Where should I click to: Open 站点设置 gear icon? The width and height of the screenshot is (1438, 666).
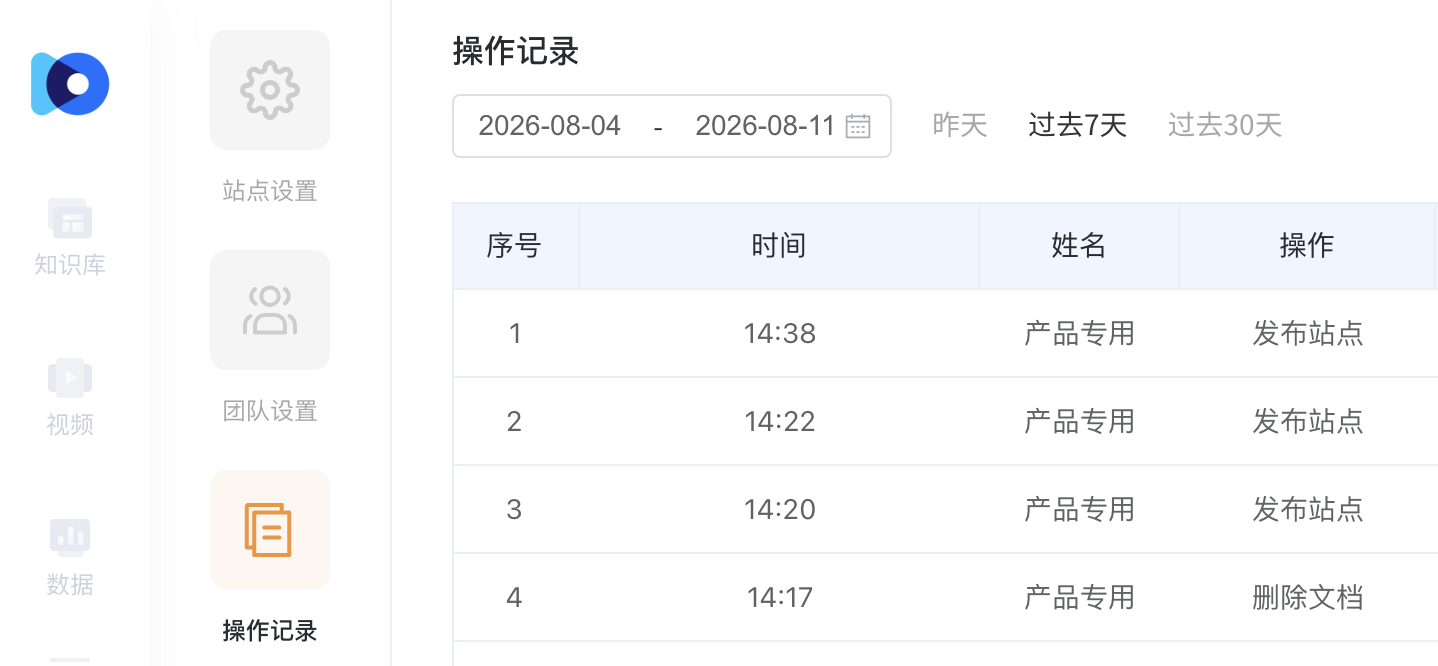(270, 90)
